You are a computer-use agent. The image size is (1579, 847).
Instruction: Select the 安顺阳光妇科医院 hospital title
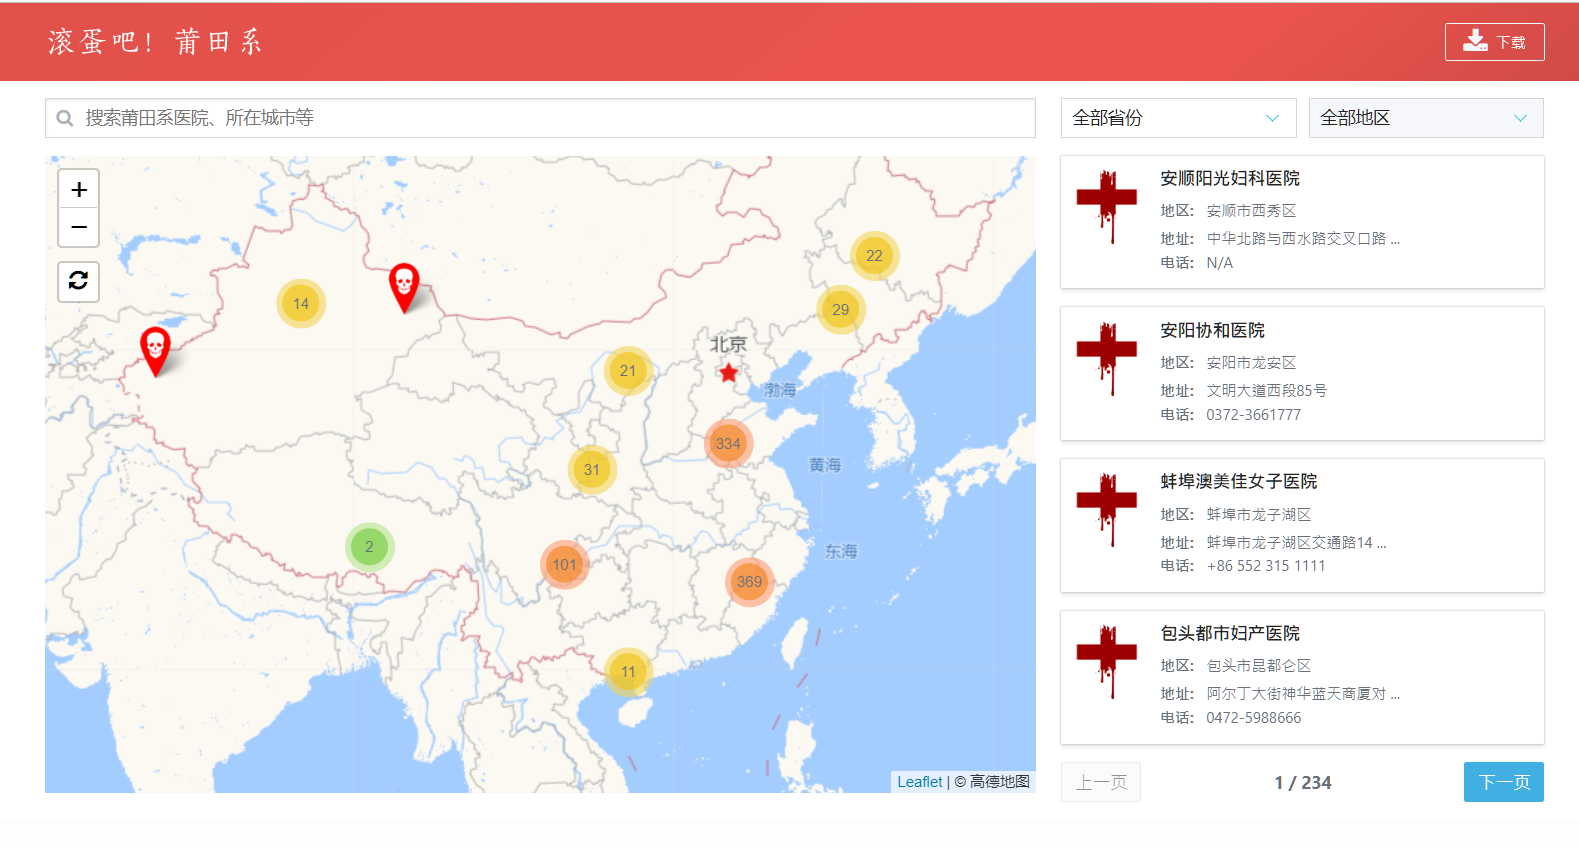pos(1230,178)
